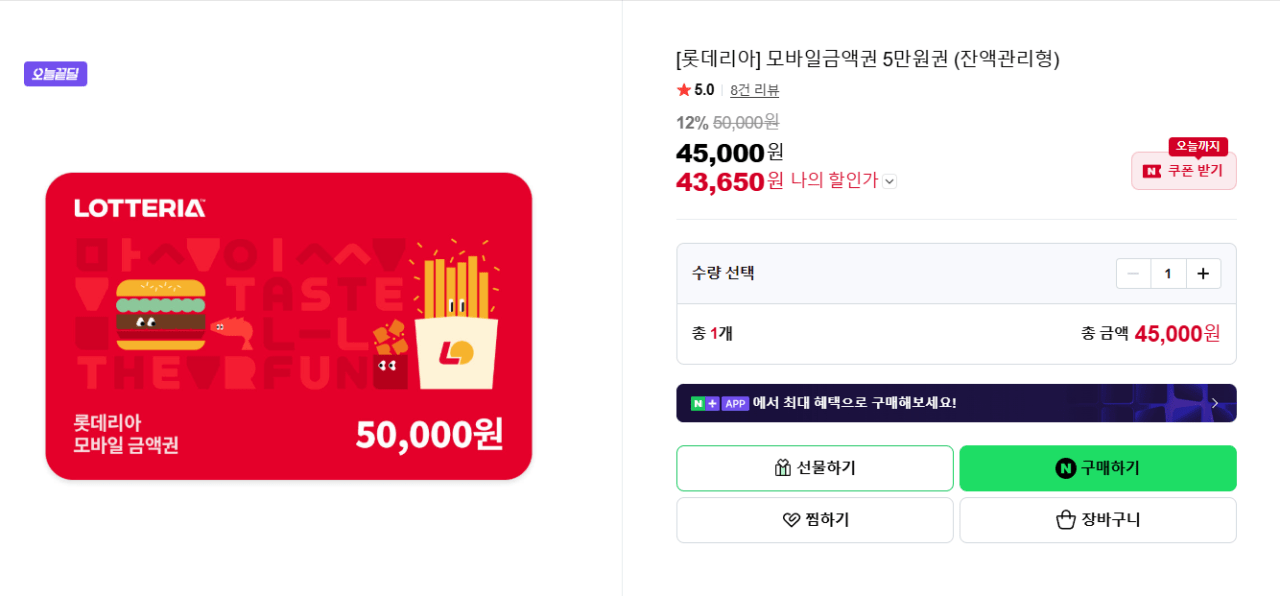Toggle the 찜하기 wishlist button
This screenshot has width=1280, height=596.
click(815, 520)
